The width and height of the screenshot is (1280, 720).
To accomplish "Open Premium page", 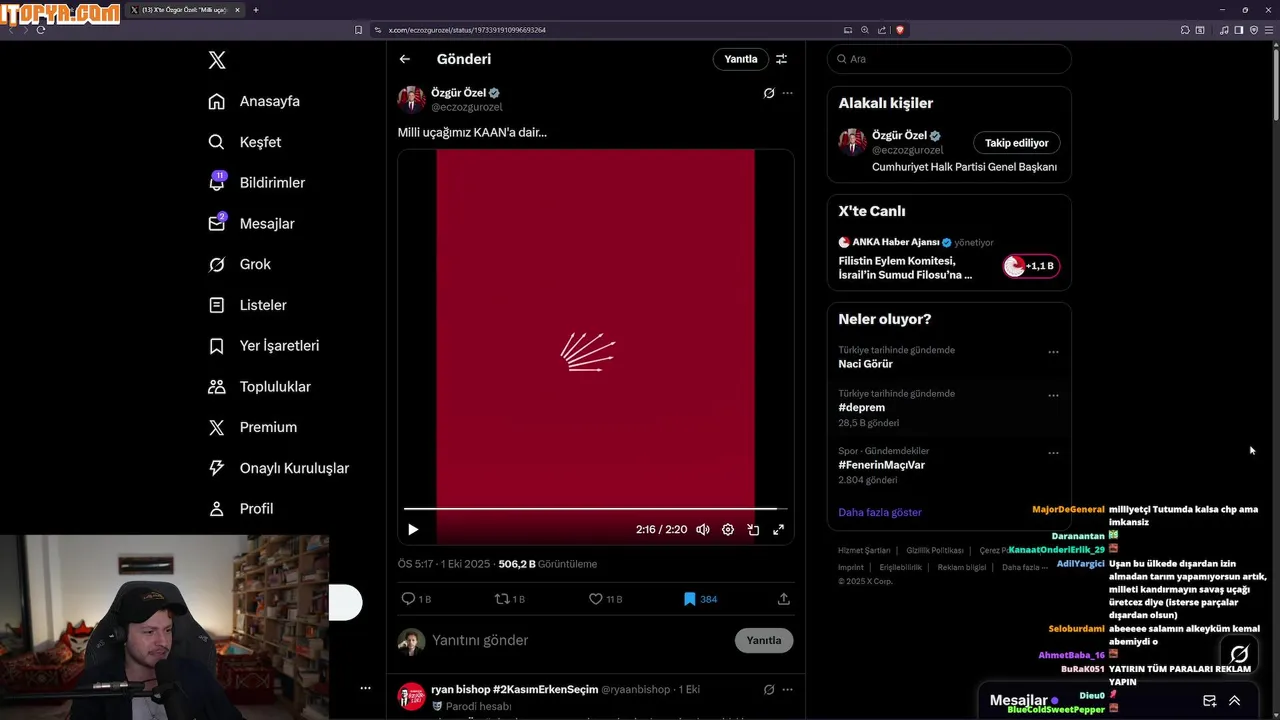I will (252, 427).
